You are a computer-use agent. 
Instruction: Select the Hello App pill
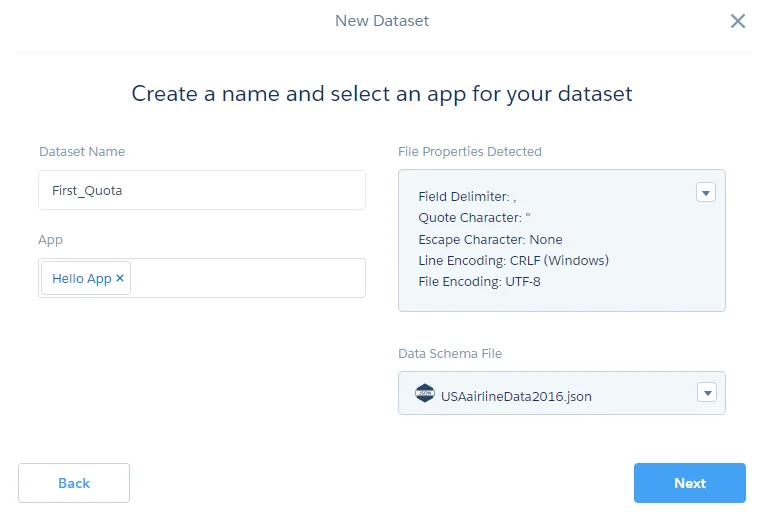pos(81,279)
